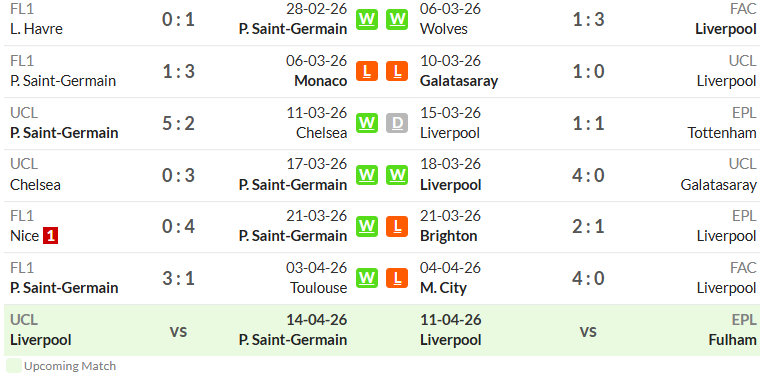Click Liverpool win badge for Wolves match

tap(397, 19)
